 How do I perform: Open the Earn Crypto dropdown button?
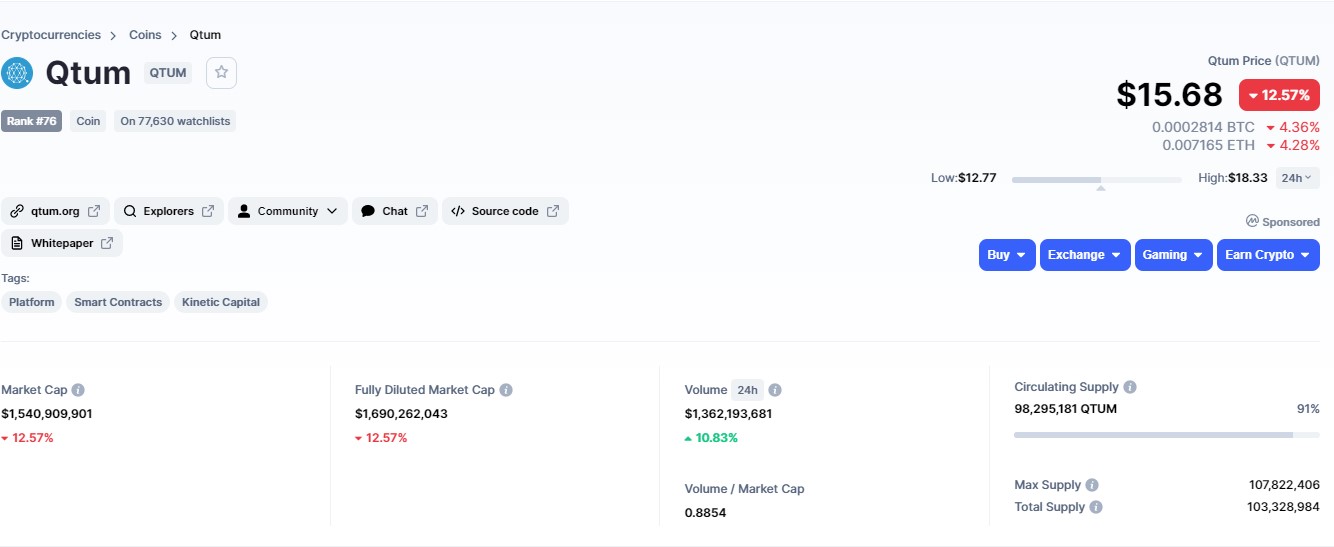1268,255
